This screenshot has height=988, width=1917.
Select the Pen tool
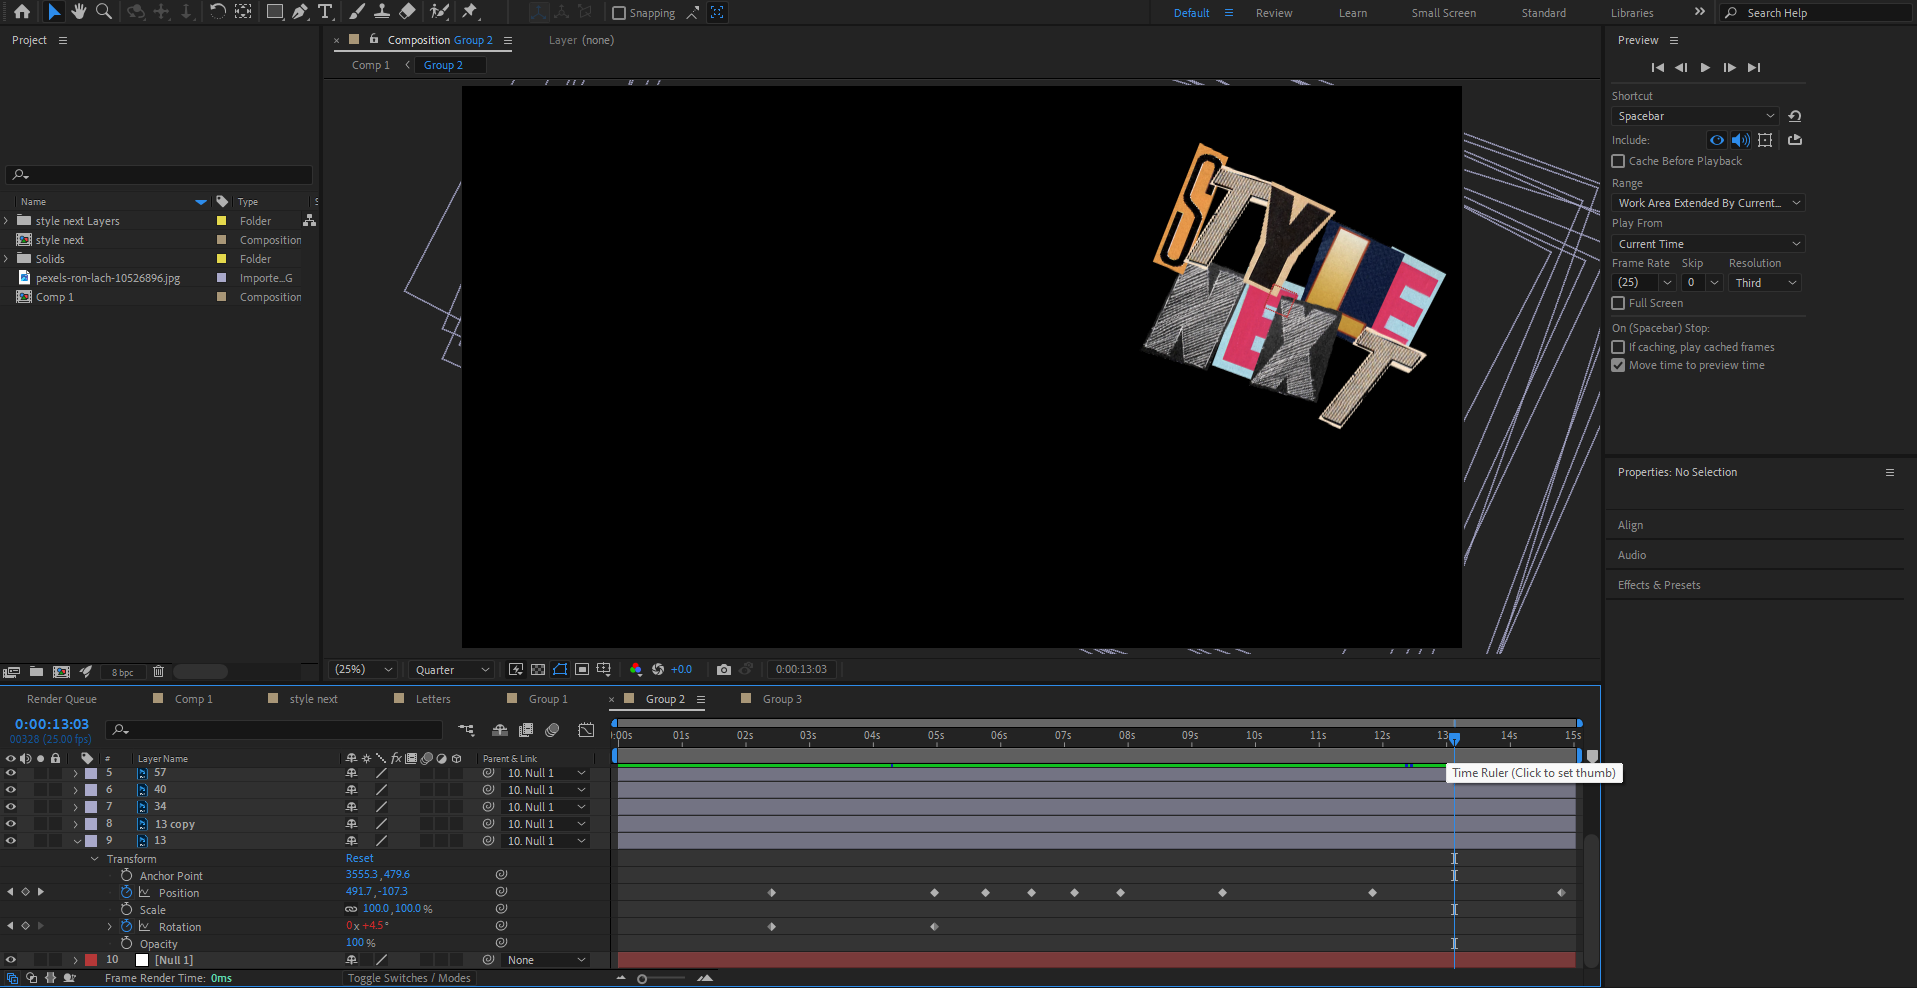[x=300, y=12]
